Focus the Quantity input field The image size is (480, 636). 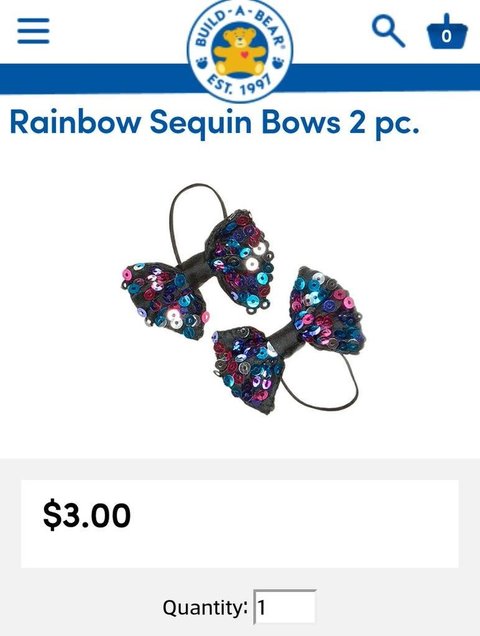tap(285, 607)
